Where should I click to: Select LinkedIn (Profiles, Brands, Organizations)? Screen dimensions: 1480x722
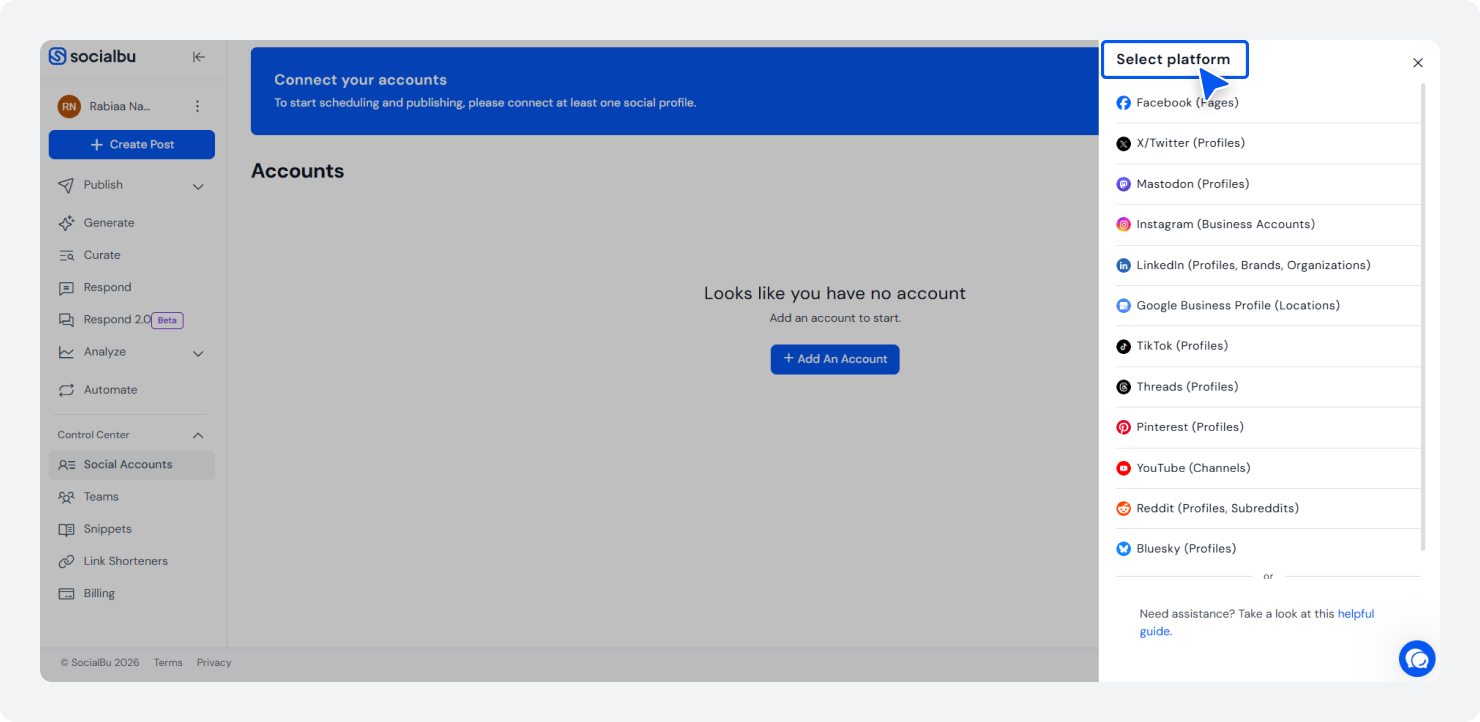click(x=1268, y=265)
